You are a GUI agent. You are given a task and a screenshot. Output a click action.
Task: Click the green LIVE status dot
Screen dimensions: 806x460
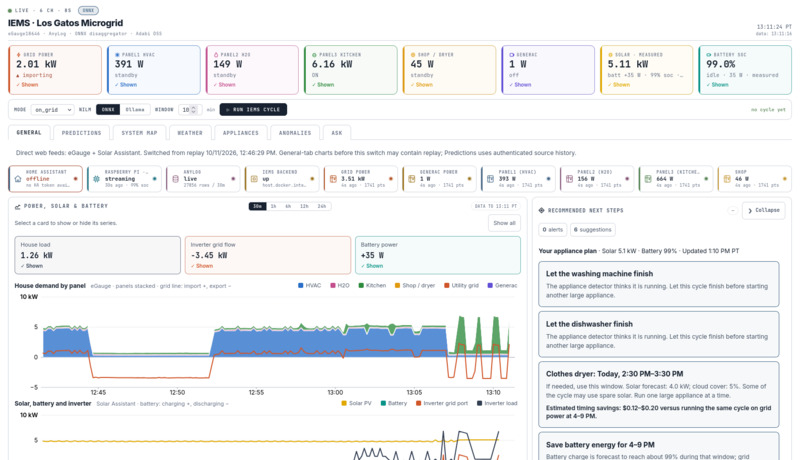[x=10, y=10]
